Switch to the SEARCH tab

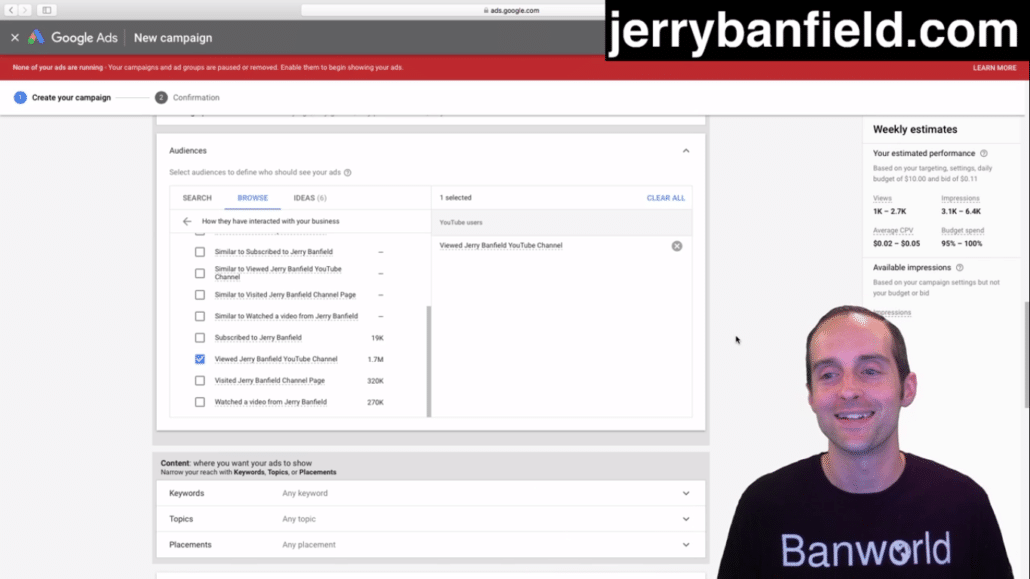pyautogui.click(x=197, y=198)
